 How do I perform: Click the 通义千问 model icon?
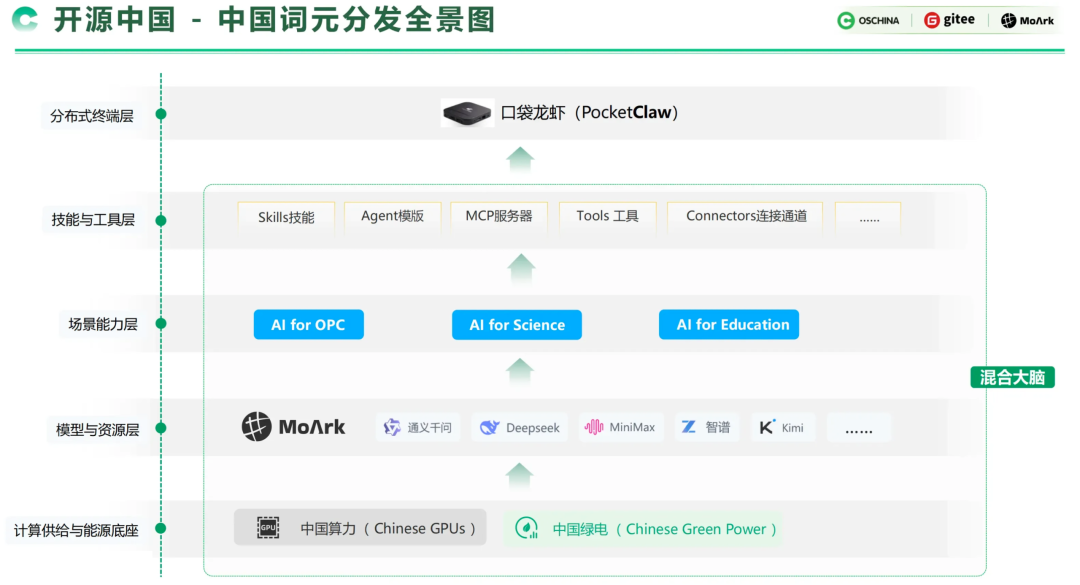[x=392, y=427]
